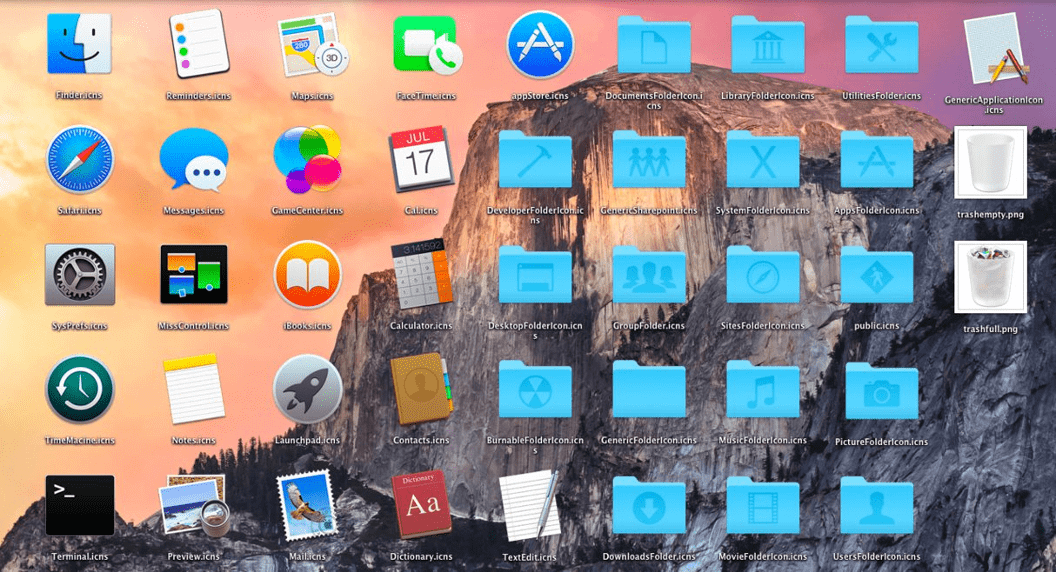Click the SysPrefs.icns gear icon
Image resolution: width=1056 pixels, height=572 pixels.
[79, 274]
